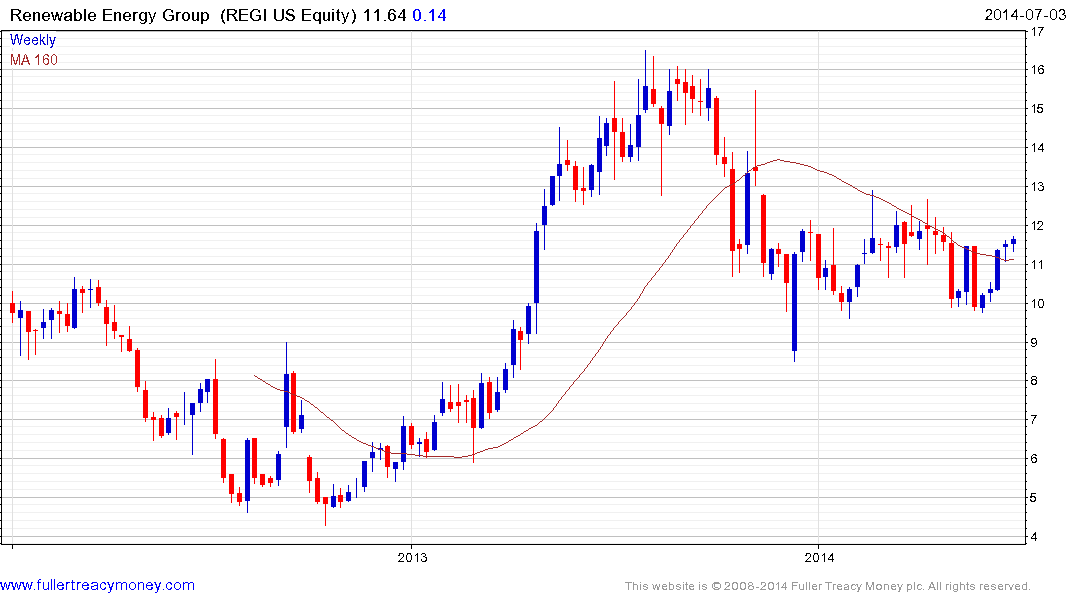The height and width of the screenshot is (600, 1075).
Task: Click the 8 price axis label
Action: click(1035, 381)
